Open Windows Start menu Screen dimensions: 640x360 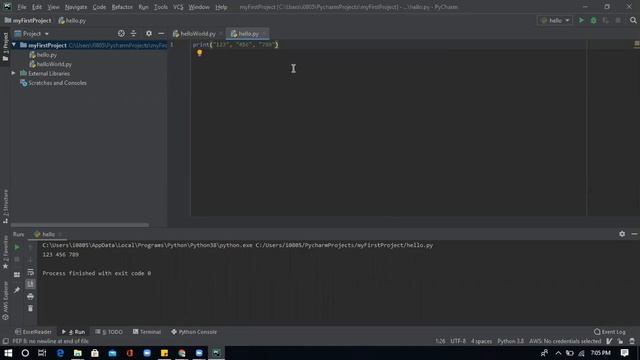[8, 353]
